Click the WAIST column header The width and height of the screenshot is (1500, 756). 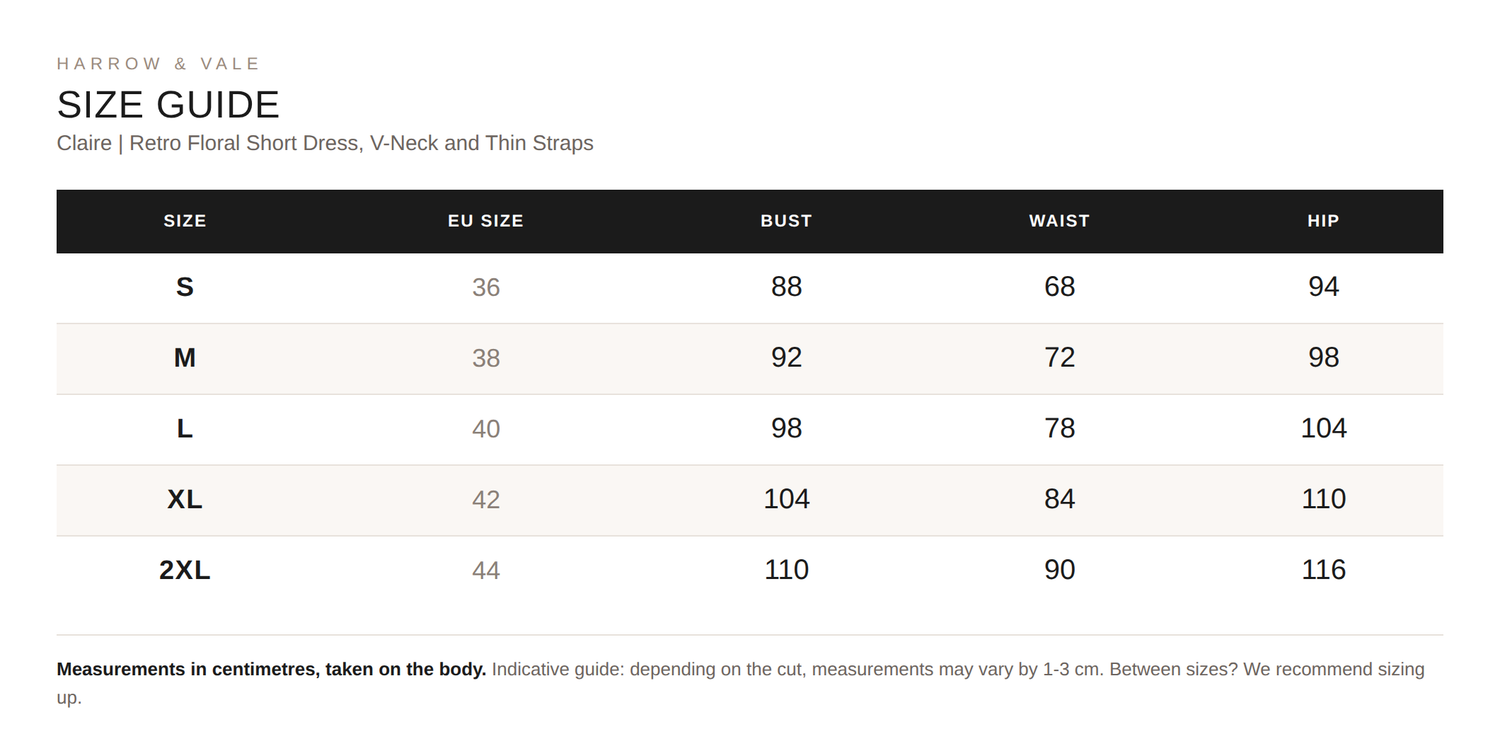pos(1059,221)
